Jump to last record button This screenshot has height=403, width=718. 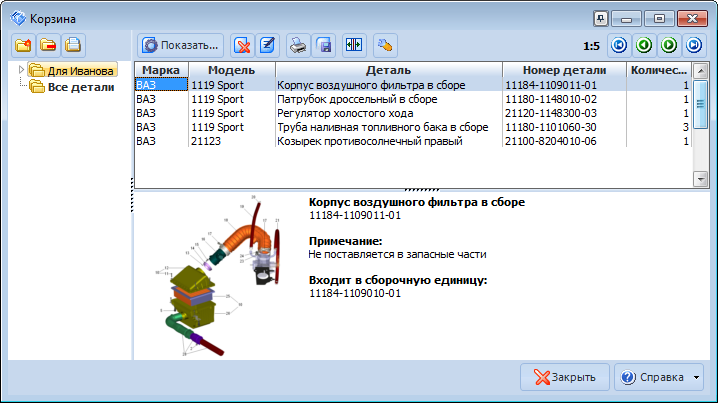694,45
